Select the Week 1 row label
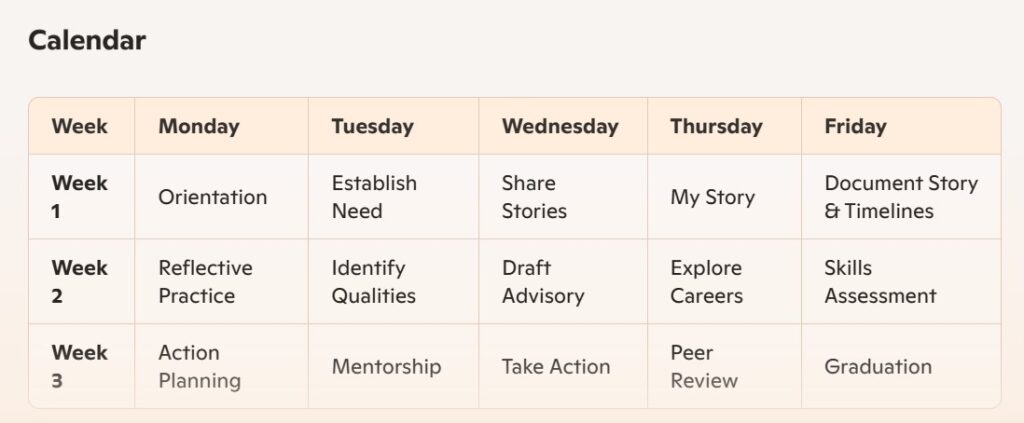This screenshot has height=423, width=1024. click(x=79, y=196)
